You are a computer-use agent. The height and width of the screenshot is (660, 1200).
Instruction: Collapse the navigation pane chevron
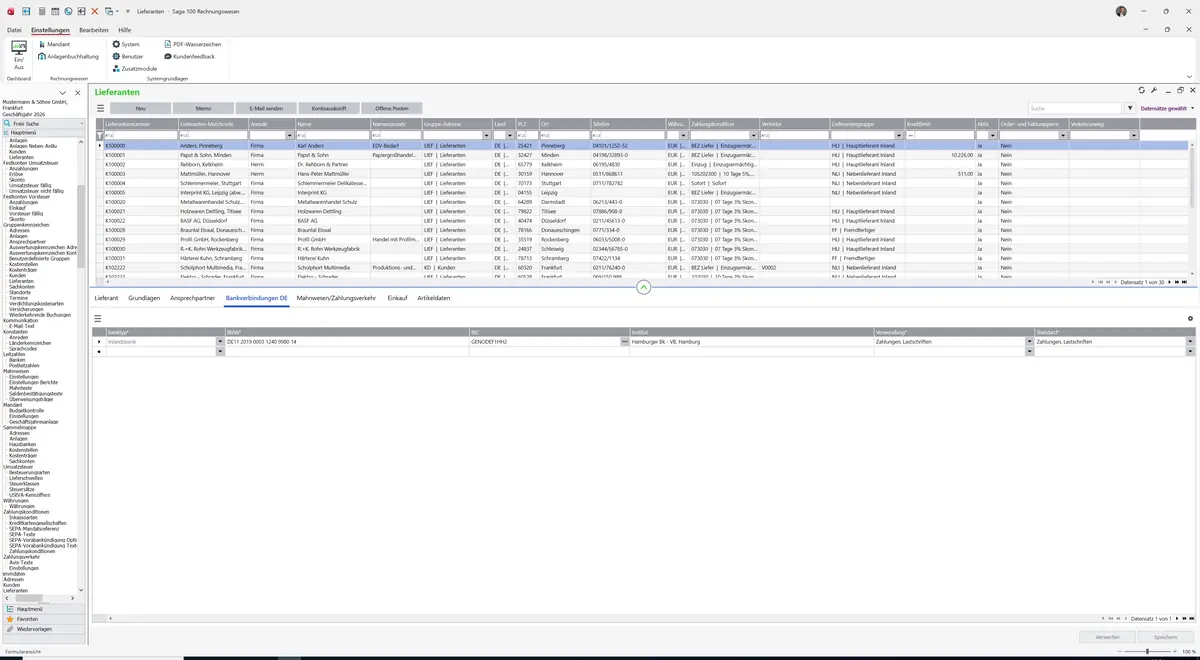coord(63,93)
